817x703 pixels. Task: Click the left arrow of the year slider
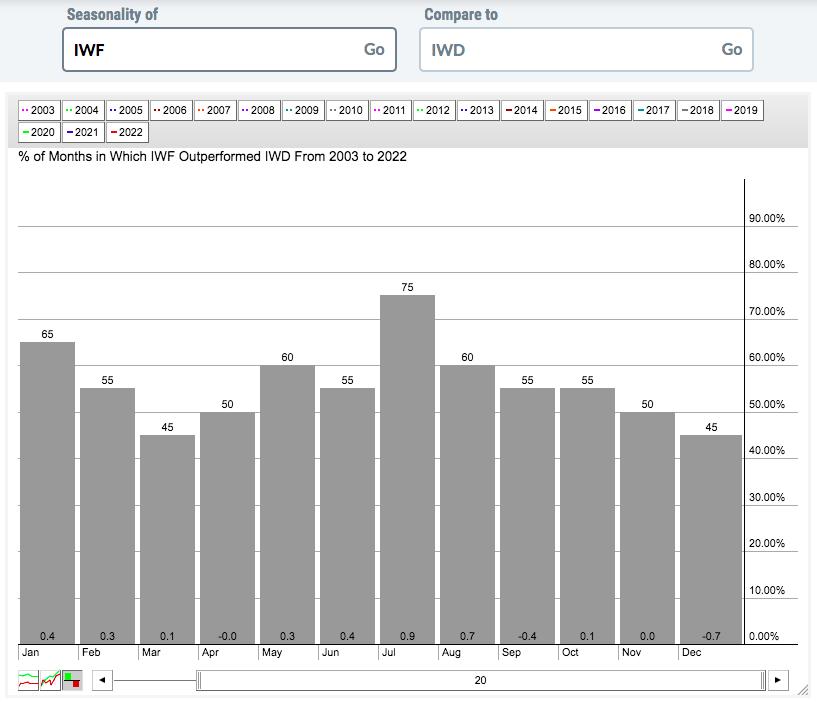(x=101, y=681)
